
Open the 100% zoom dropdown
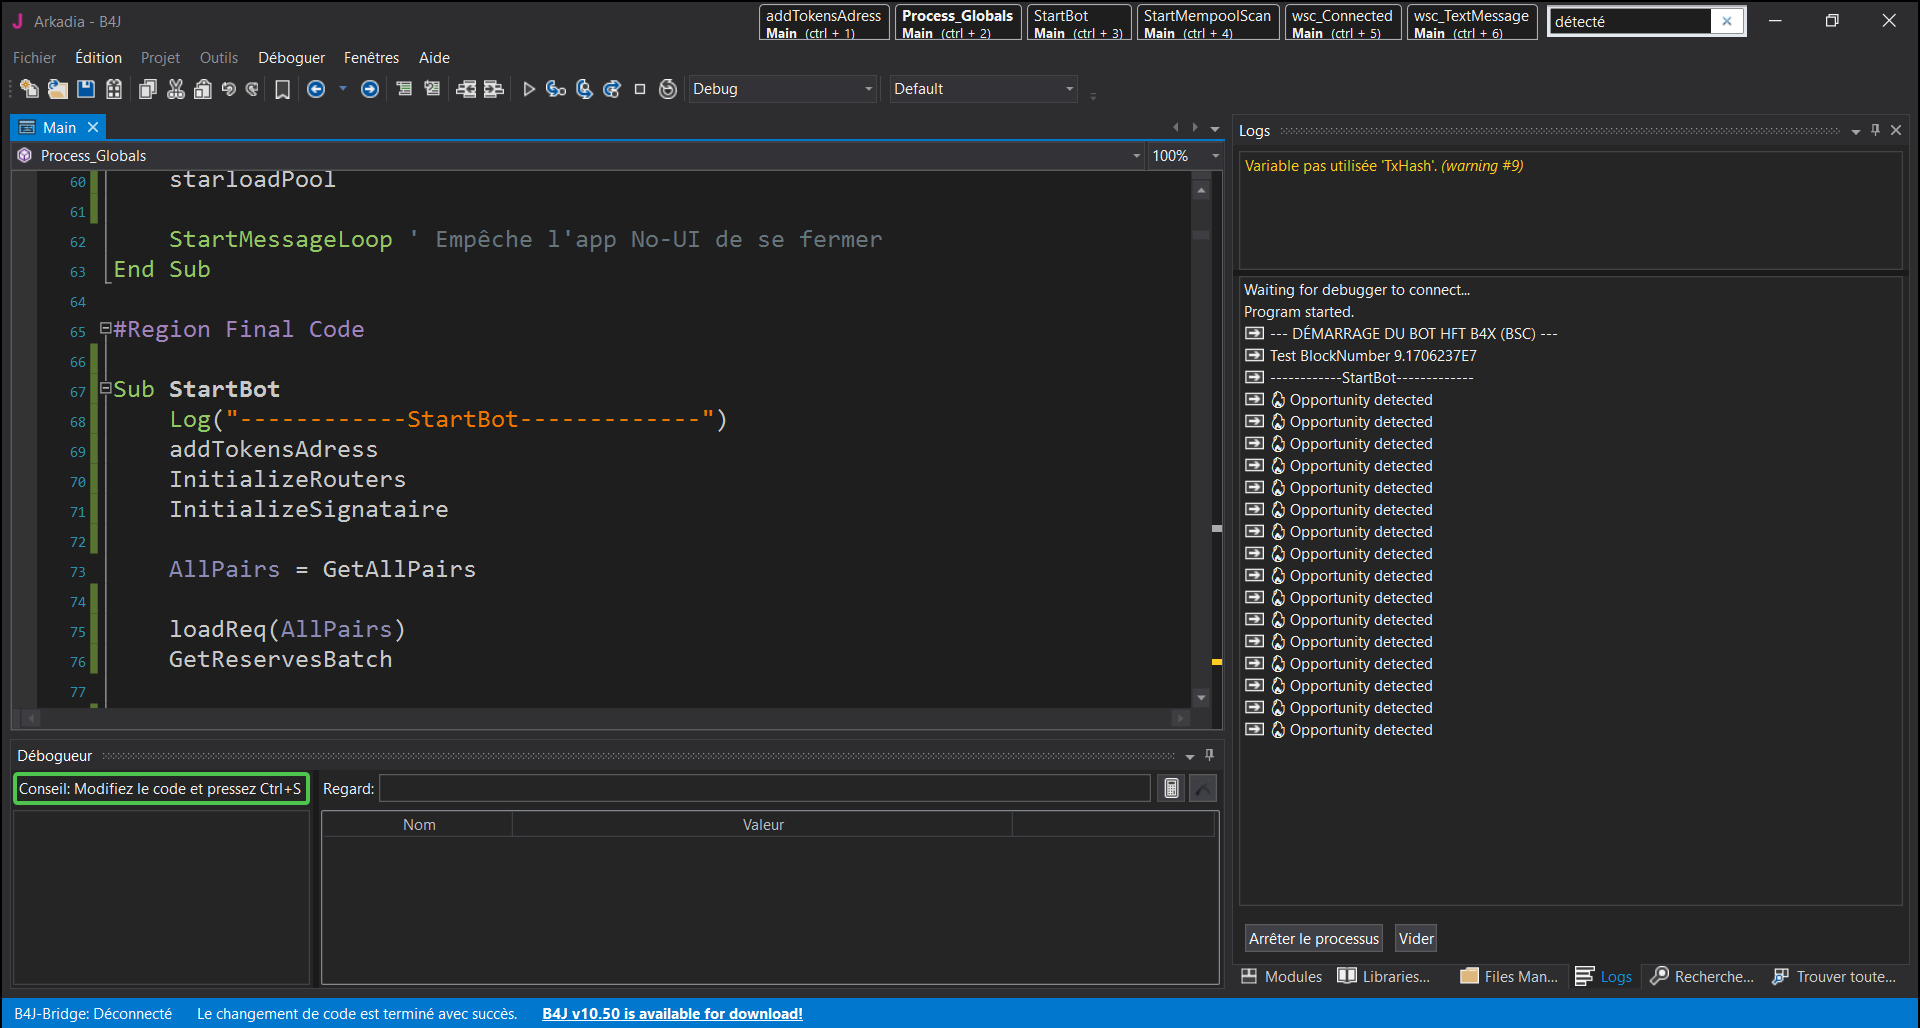tap(1215, 156)
